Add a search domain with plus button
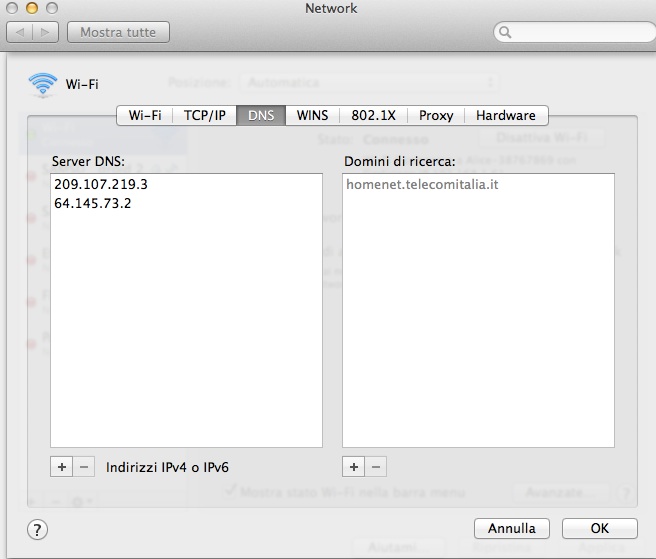 (353, 467)
